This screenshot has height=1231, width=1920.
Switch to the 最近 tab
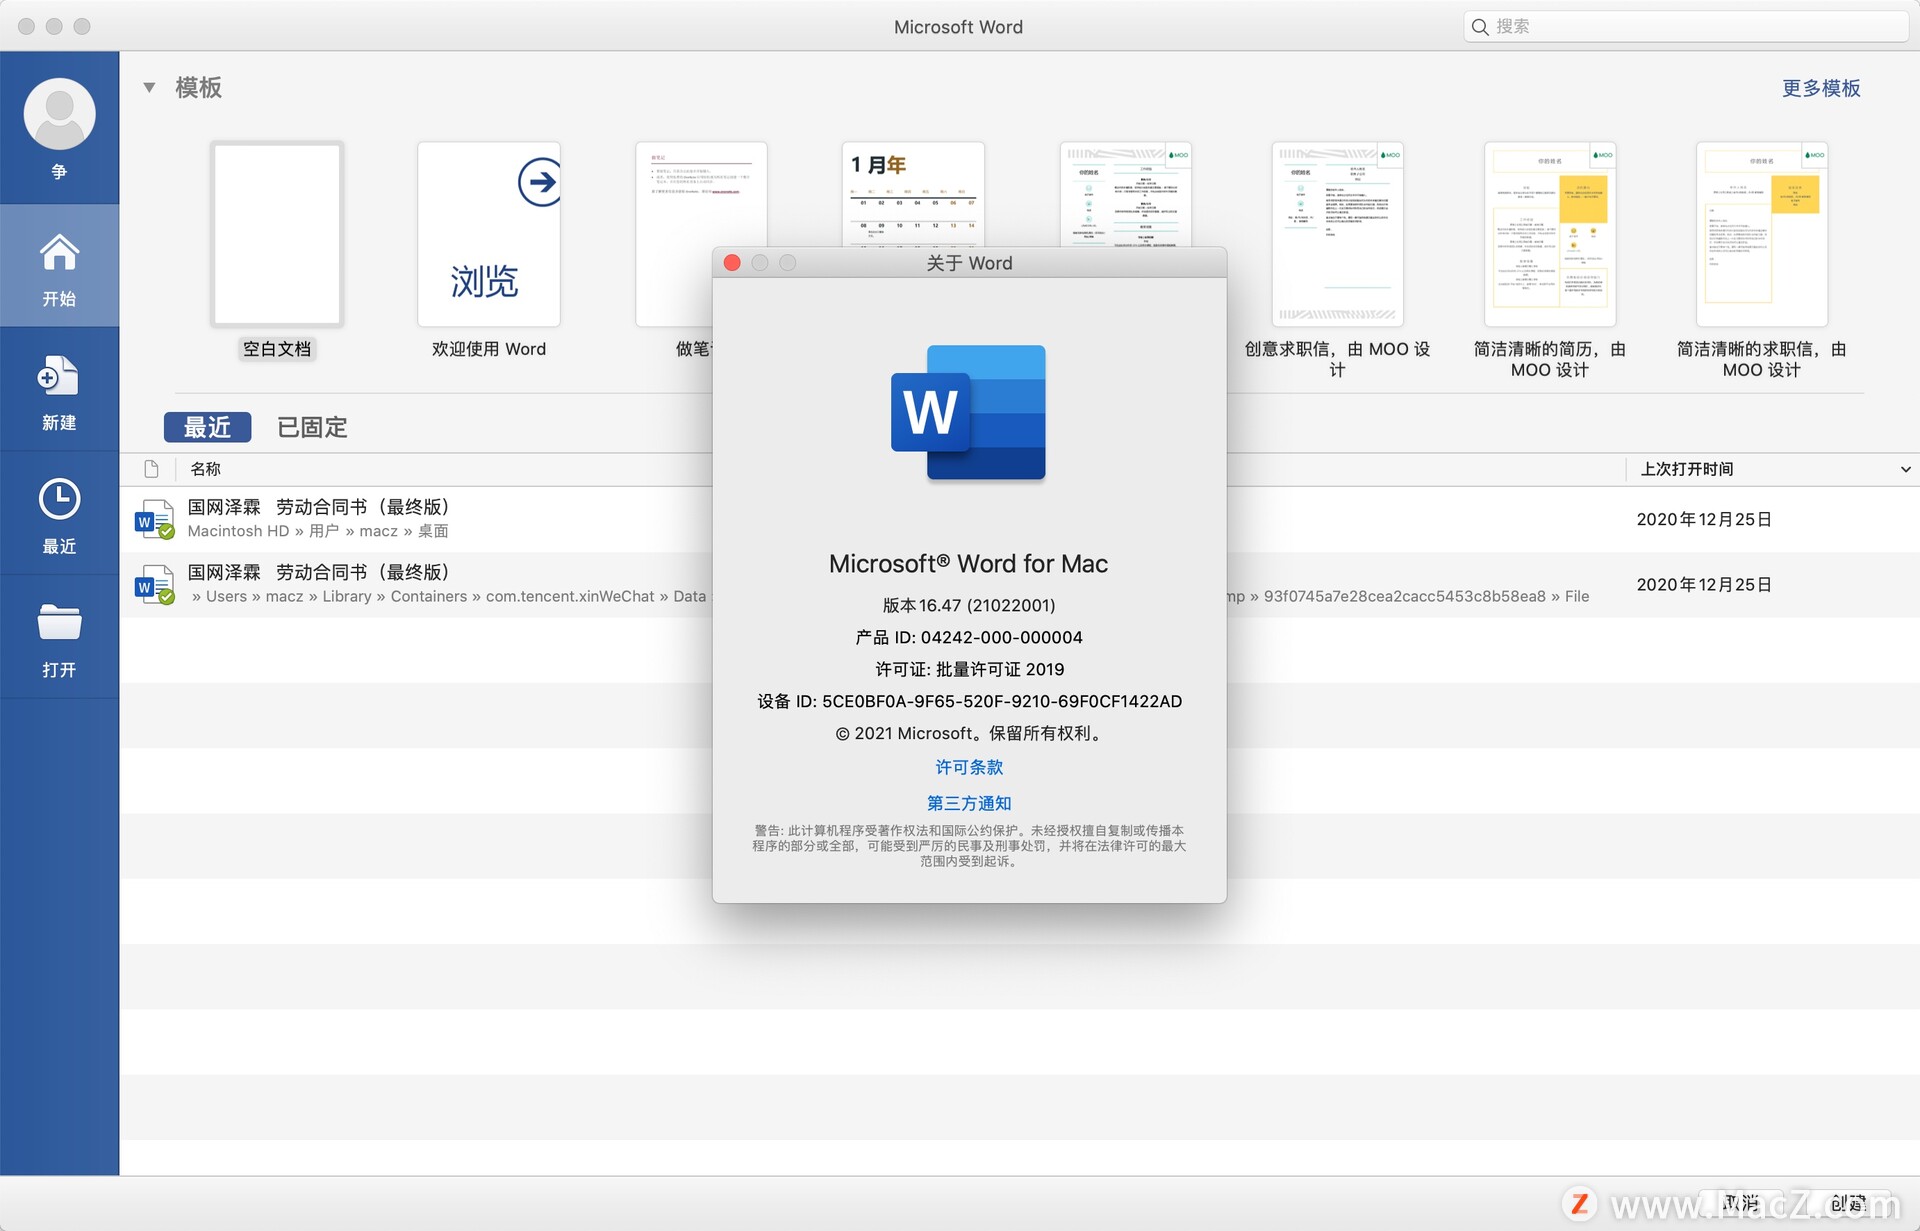[207, 427]
